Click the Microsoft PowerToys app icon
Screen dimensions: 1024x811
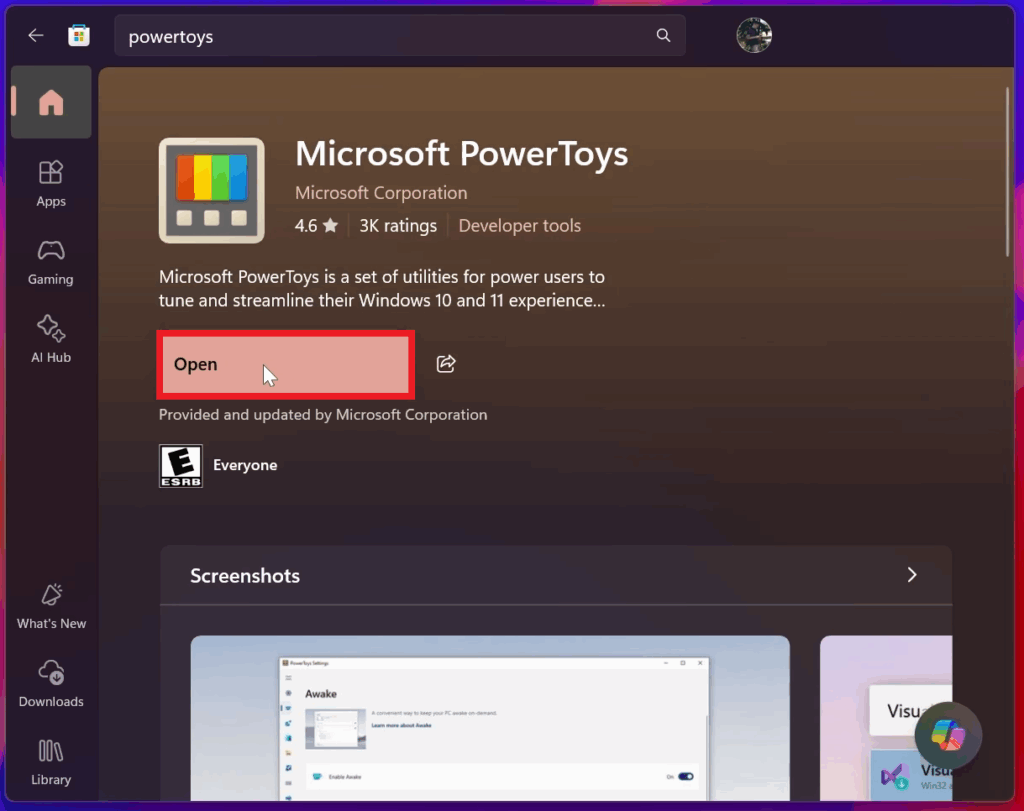point(212,191)
